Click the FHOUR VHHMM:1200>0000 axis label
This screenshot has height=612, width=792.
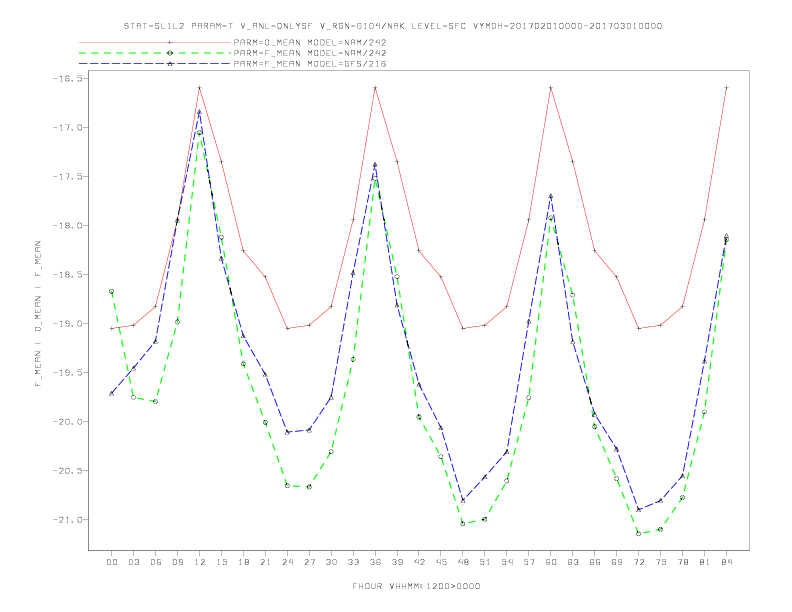[416, 586]
